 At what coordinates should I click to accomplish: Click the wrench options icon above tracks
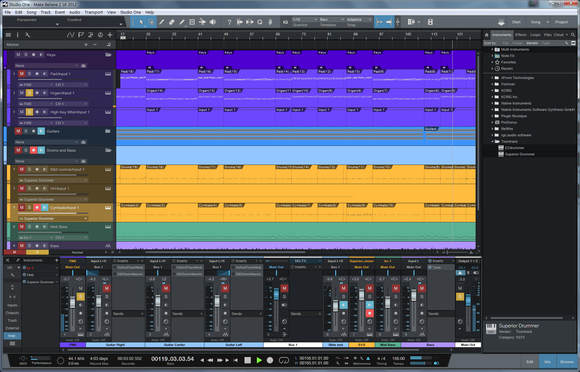pyautogui.click(x=27, y=35)
